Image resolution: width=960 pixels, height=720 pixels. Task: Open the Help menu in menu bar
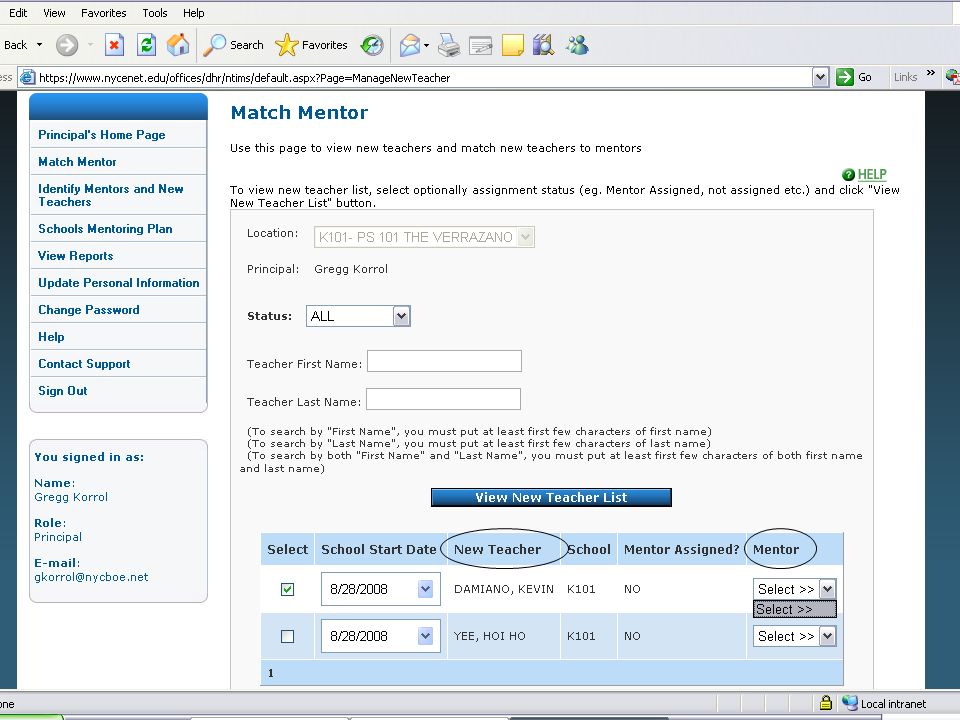point(193,13)
